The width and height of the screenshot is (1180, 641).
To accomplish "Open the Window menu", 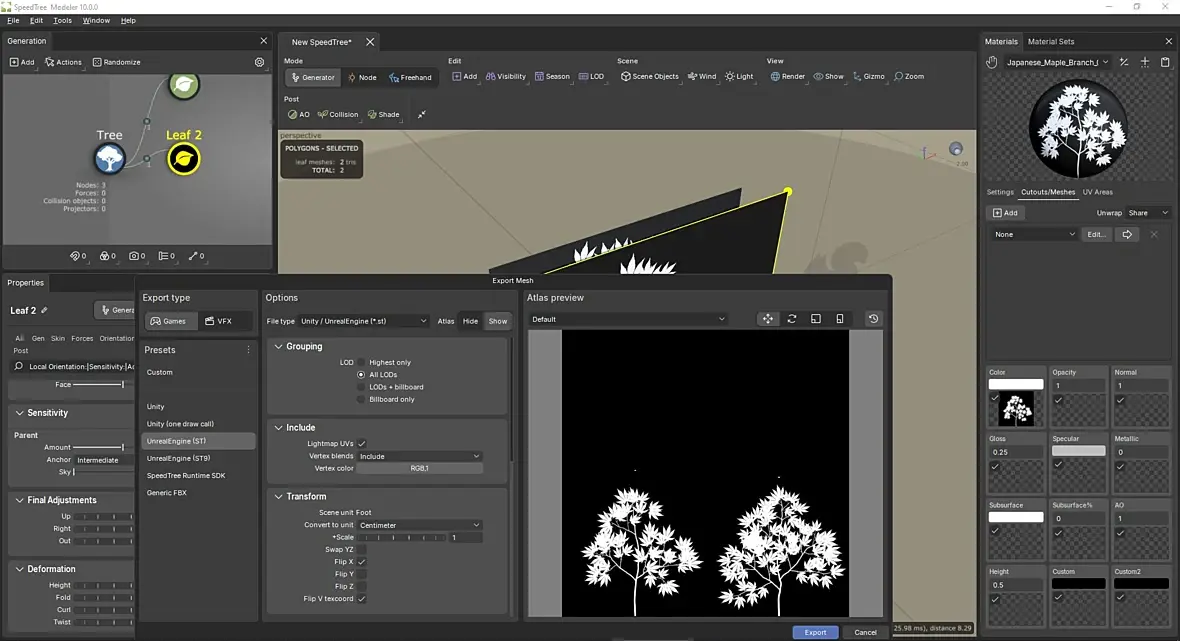I will [96, 20].
